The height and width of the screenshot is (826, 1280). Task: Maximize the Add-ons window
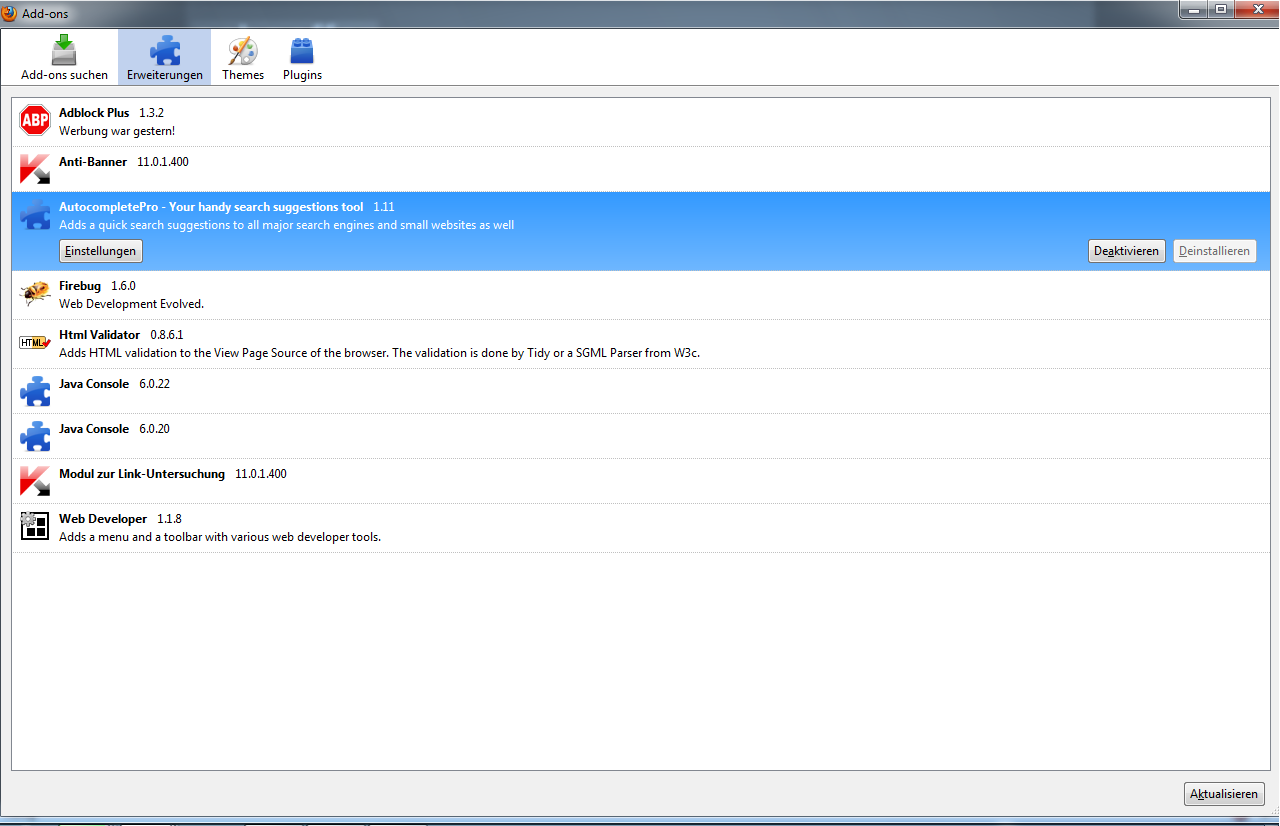point(1220,9)
